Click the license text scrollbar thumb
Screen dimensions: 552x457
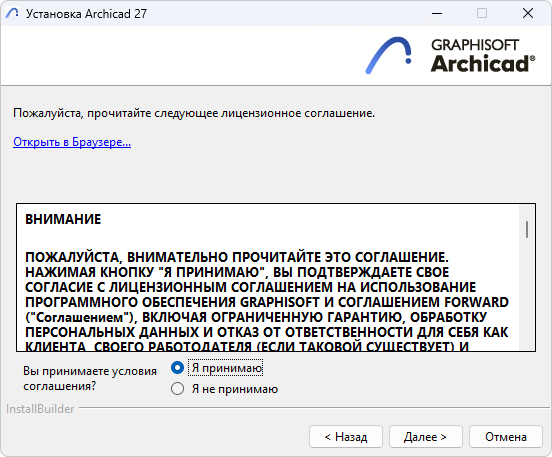pos(527,229)
